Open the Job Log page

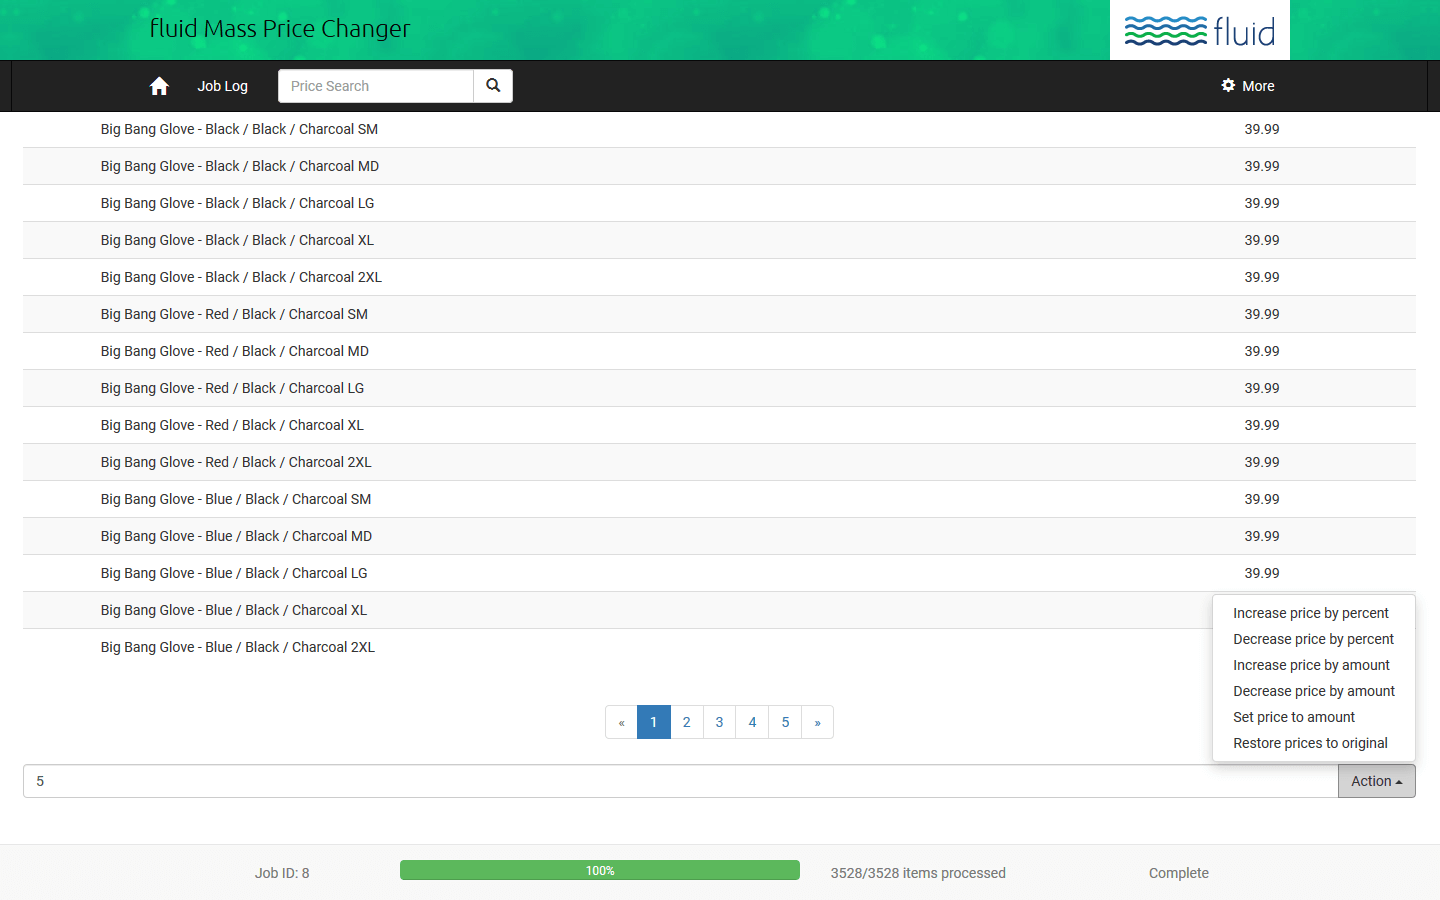pyautogui.click(x=222, y=86)
